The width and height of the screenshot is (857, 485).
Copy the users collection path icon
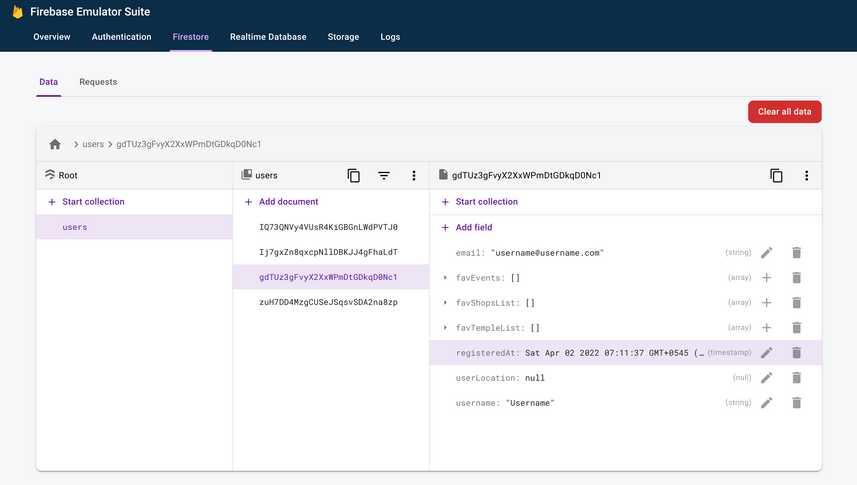353,175
